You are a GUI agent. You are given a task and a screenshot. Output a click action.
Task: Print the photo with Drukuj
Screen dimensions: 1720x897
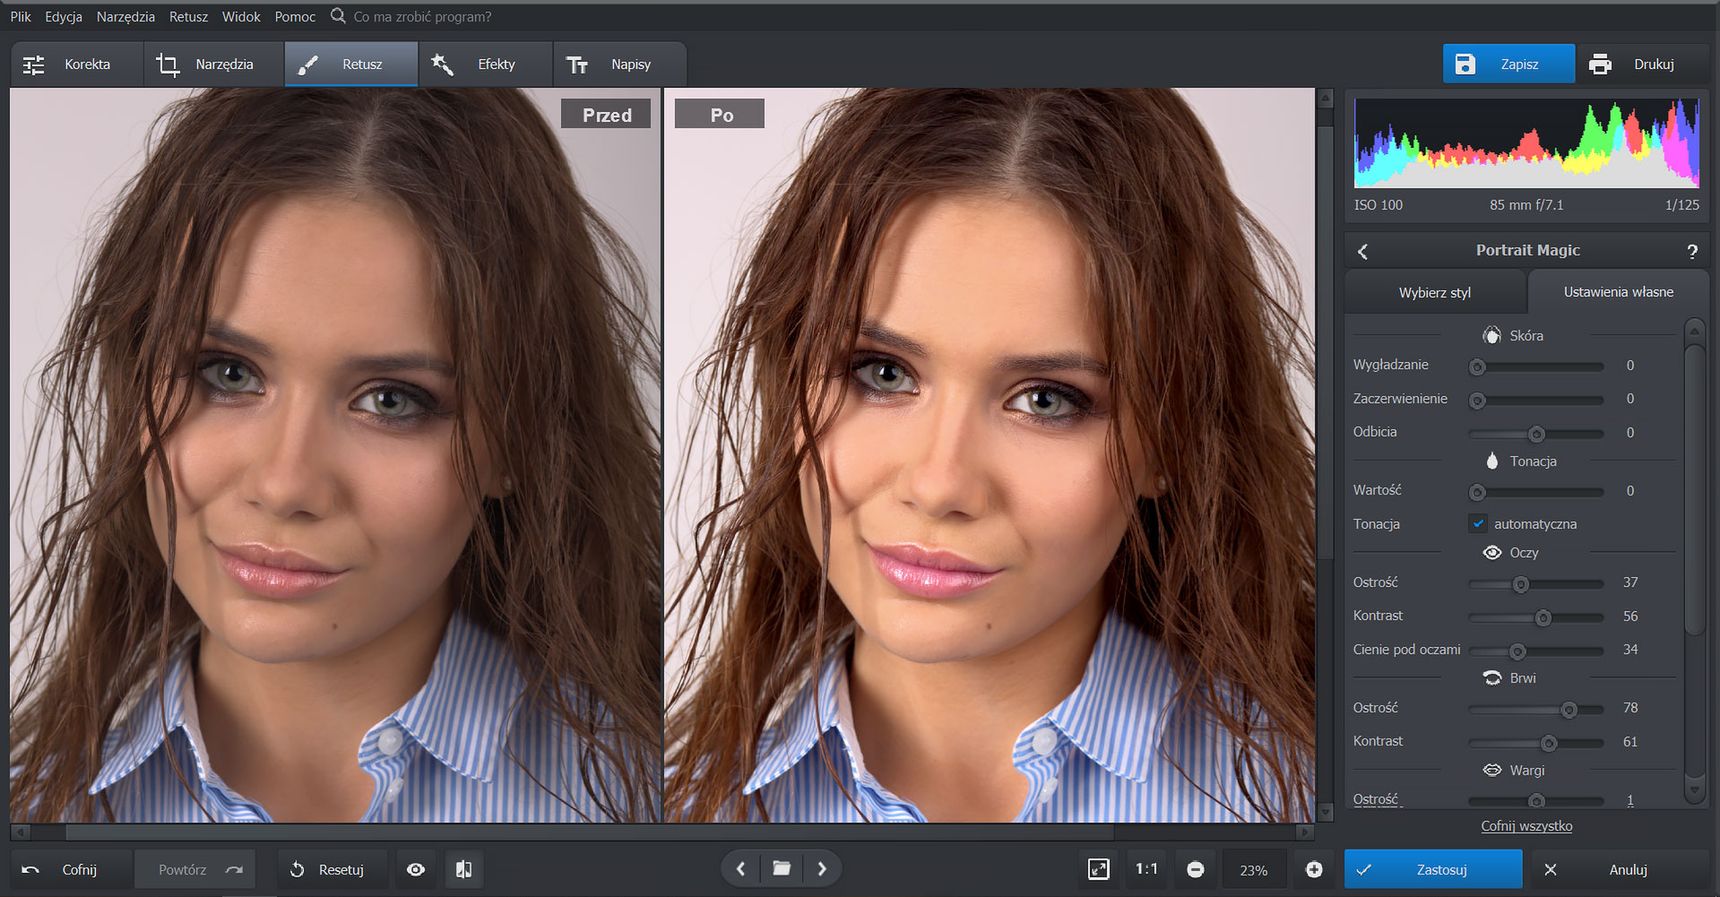click(x=1642, y=64)
